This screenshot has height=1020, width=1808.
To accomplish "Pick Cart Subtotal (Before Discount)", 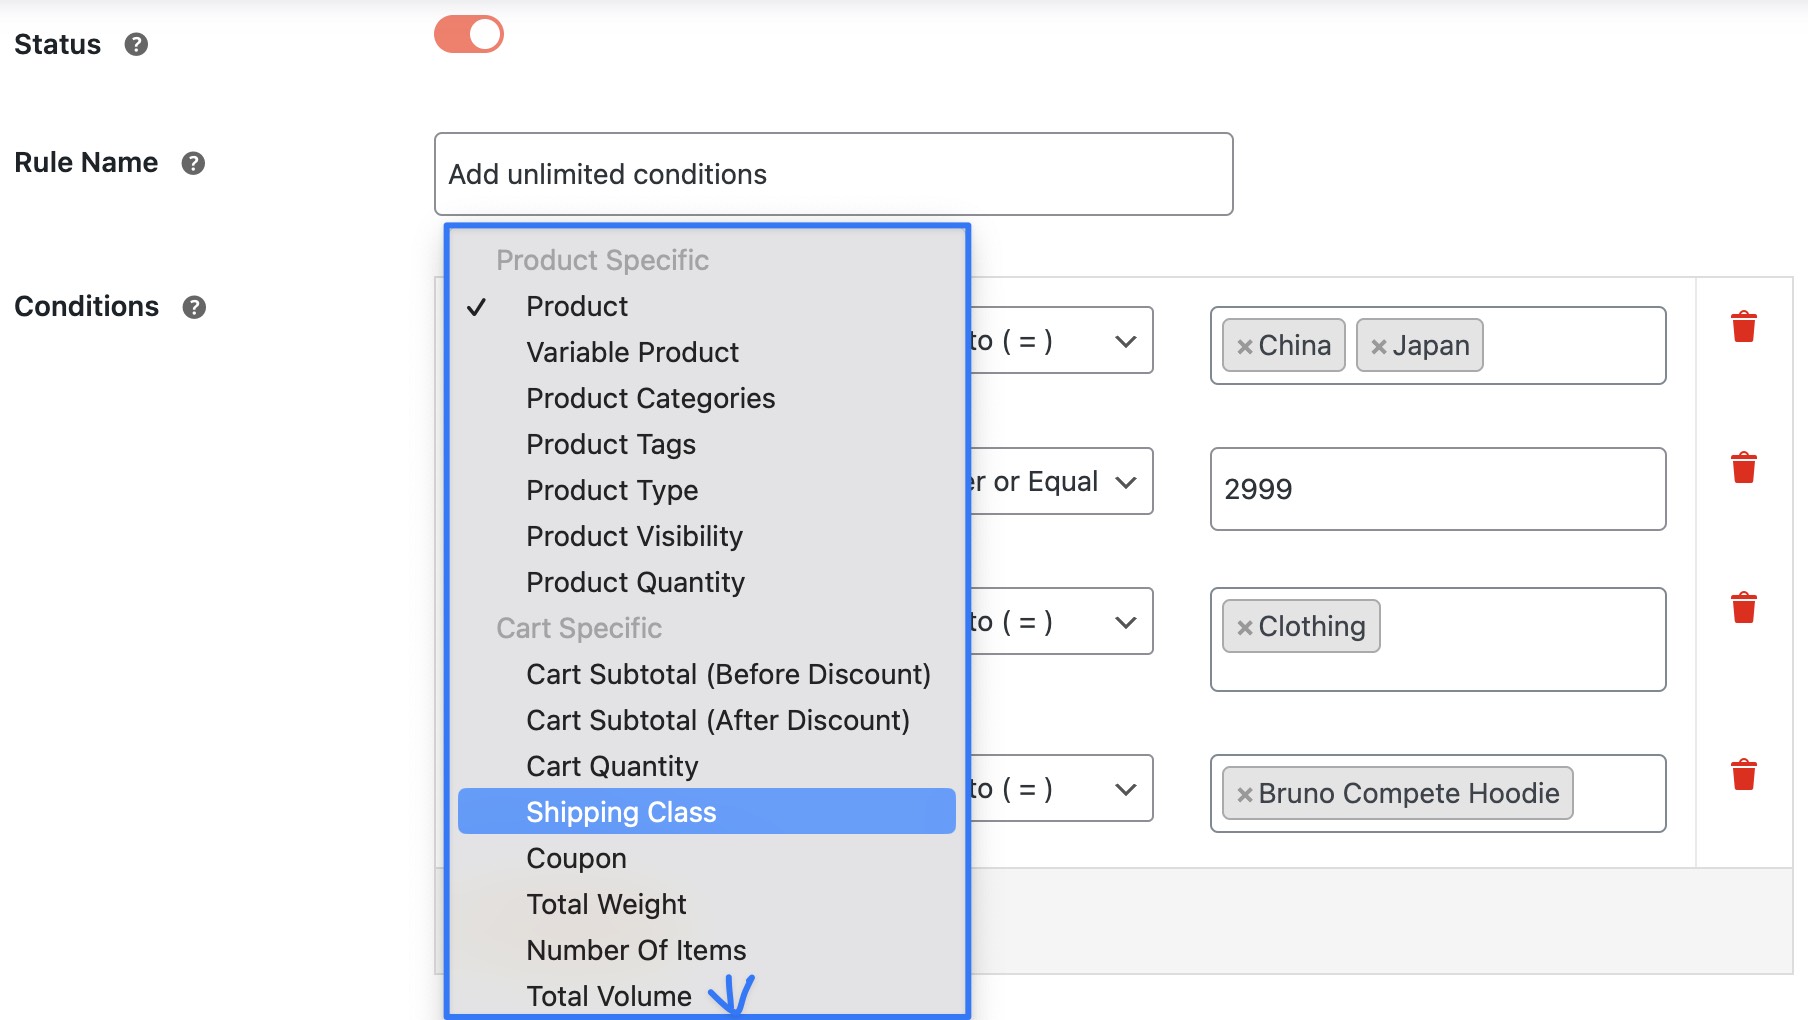I will tap(728, 674).
